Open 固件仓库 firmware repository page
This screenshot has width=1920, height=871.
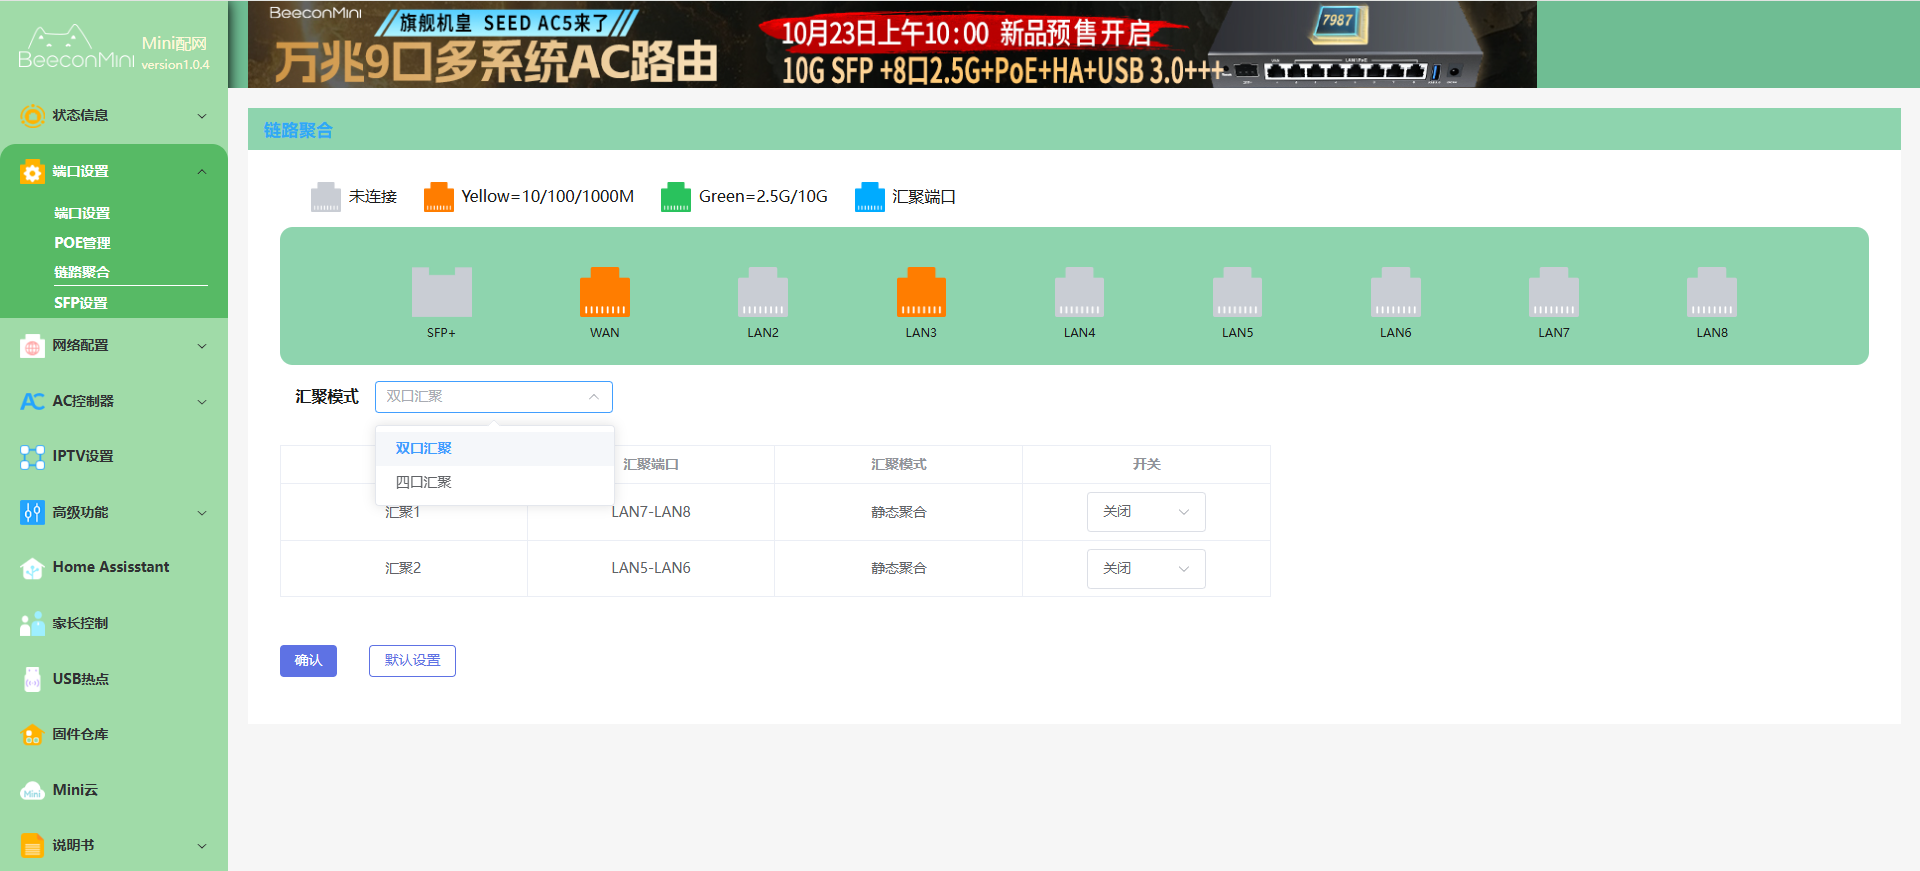point(80,734)
